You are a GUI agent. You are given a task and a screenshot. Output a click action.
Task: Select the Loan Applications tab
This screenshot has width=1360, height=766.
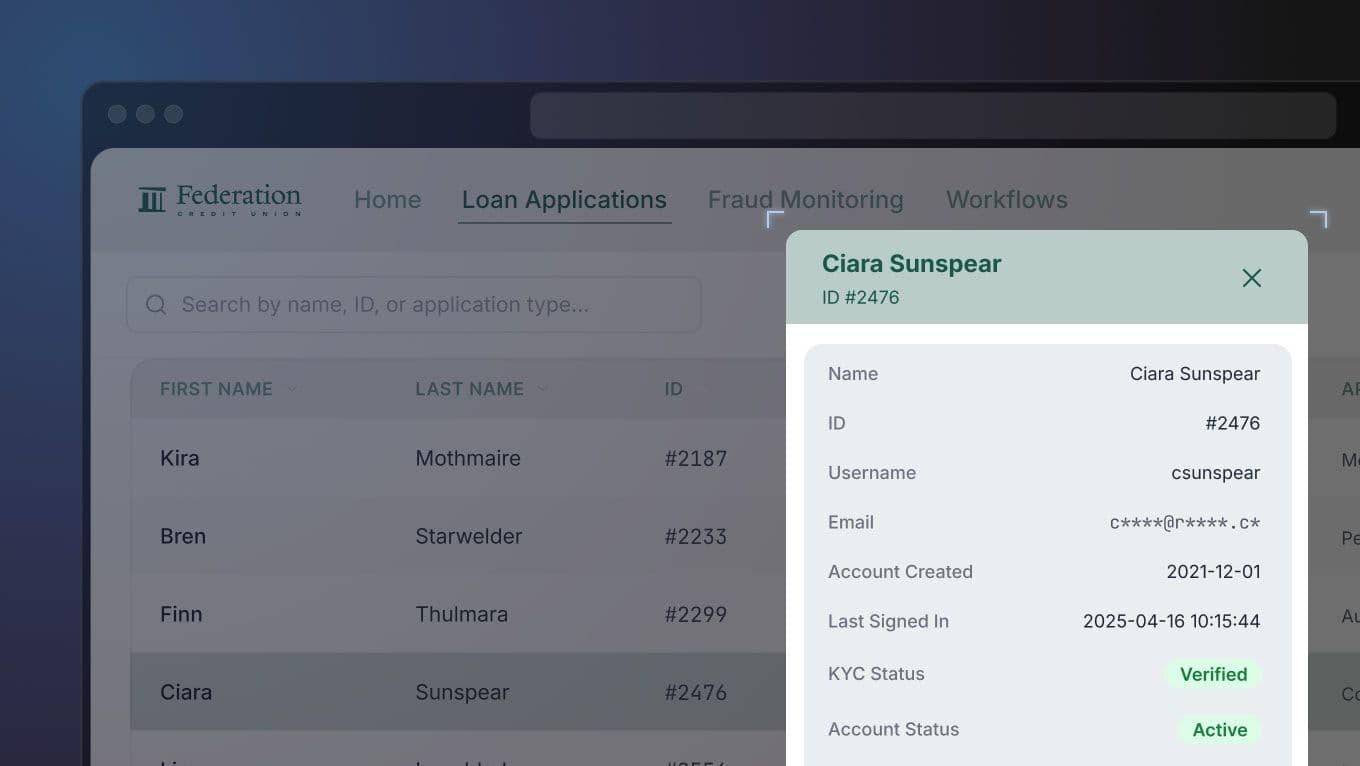564,200
